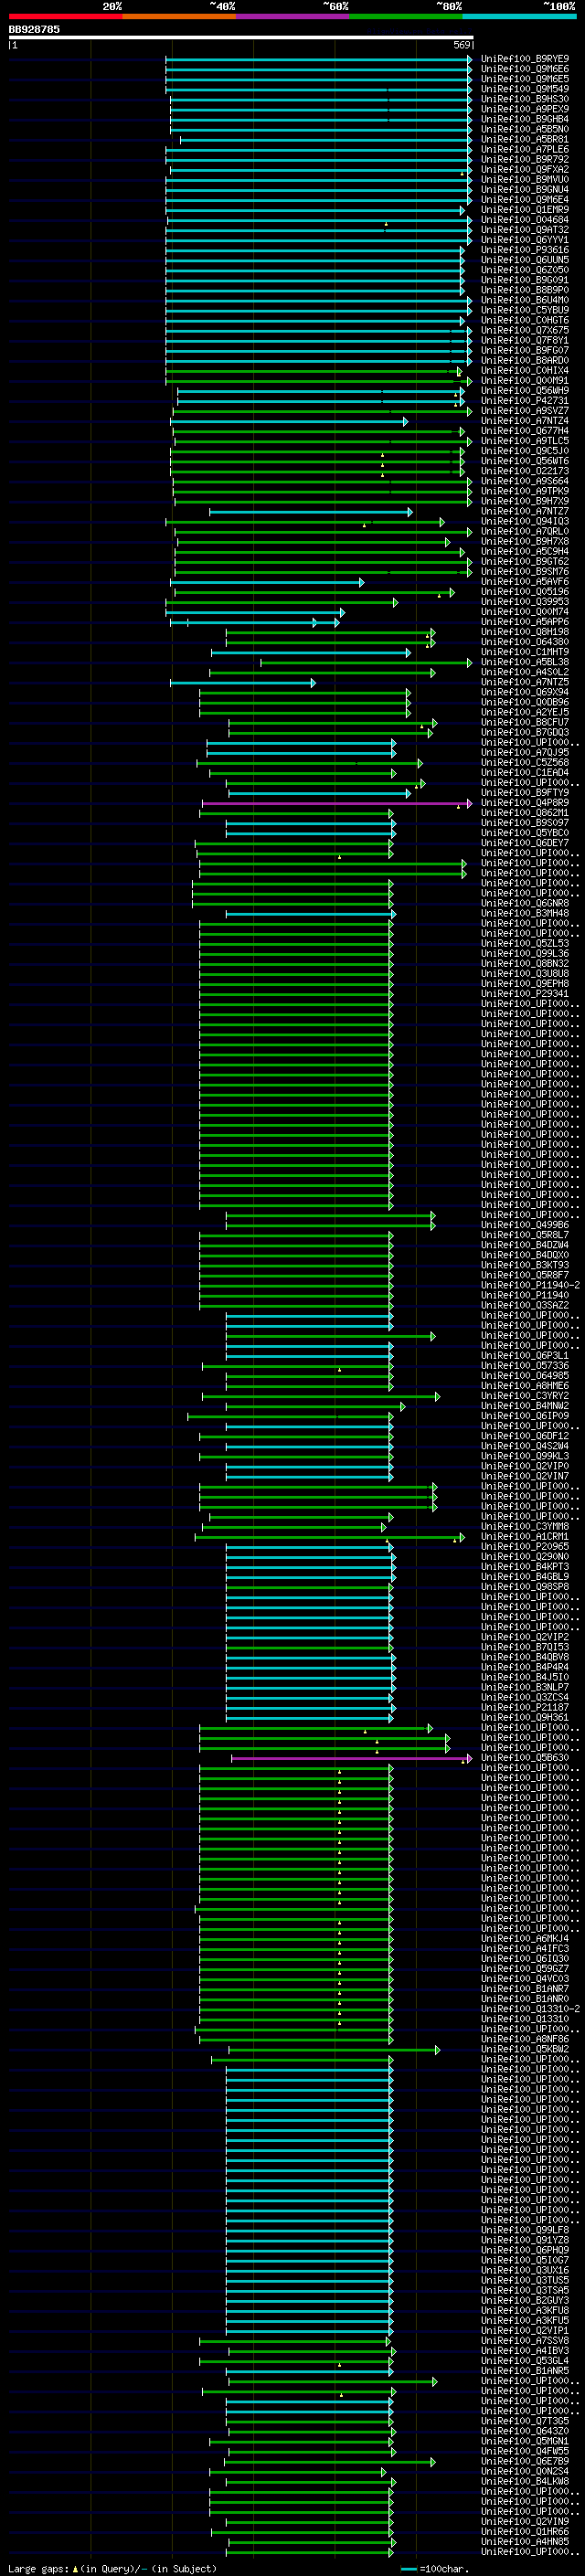This screenshot has width=585, height=2576.
Task: Select hit label UniRef100_A7PLE6
Action: (525, 149)
